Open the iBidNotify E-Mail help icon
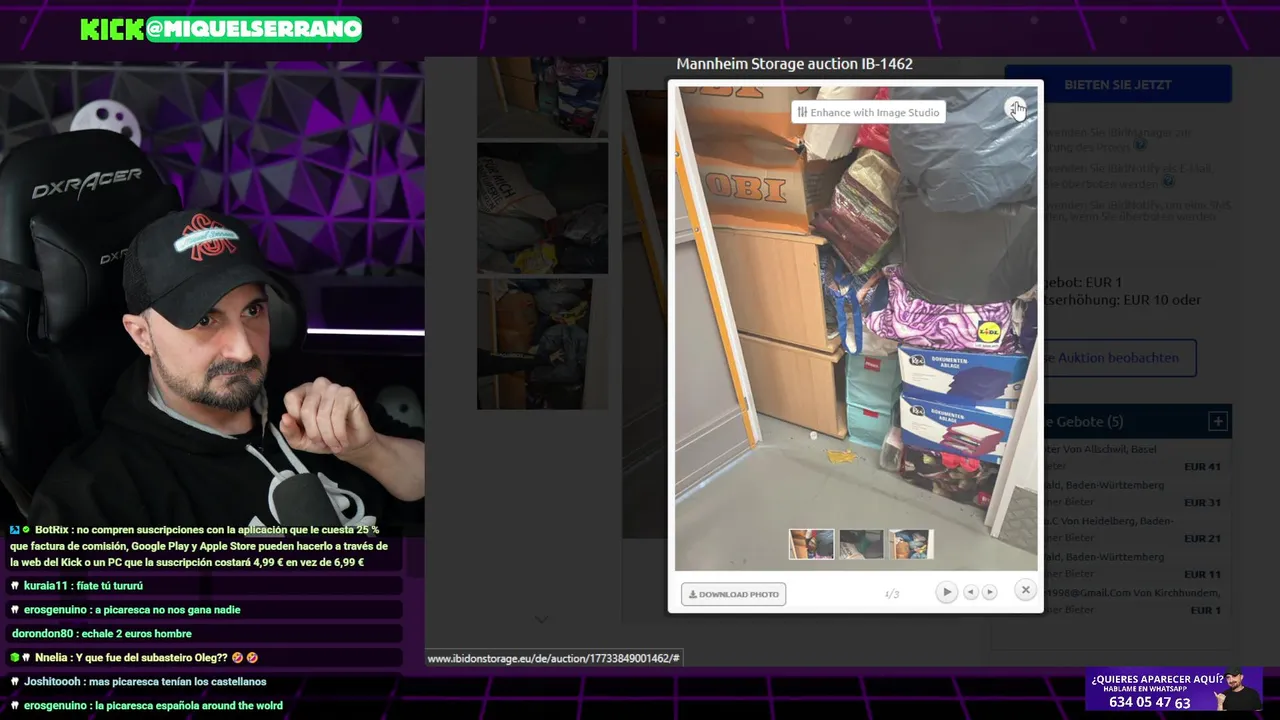The height and width of the screenshot is (720, 1280). pyautogui.click(x=1168, y=182)
